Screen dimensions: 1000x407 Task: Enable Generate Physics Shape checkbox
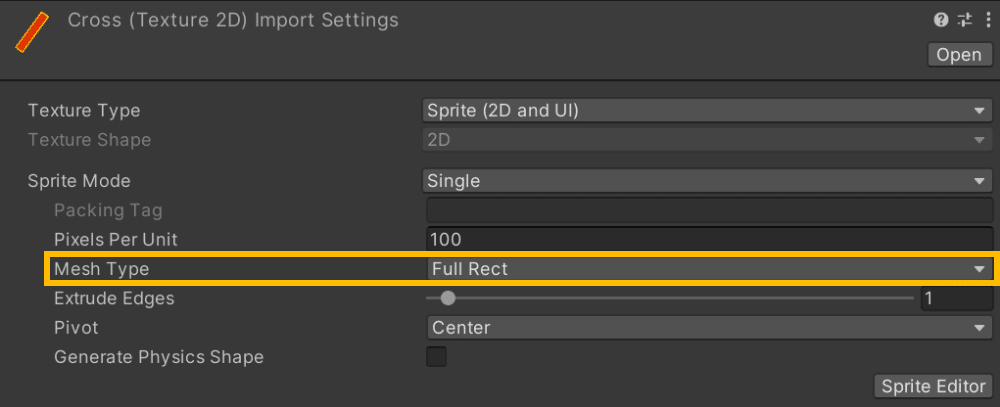(437, 357)
